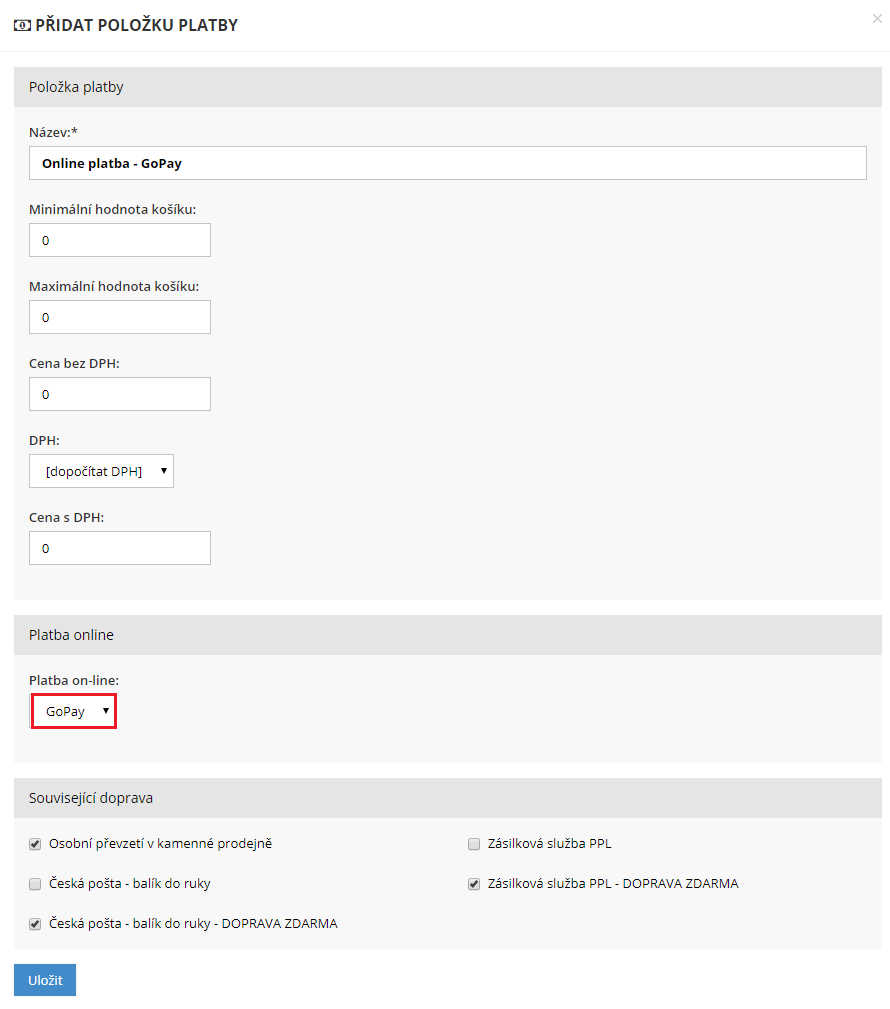Click the Maximální hodnota košíku input
Image resolution: width=890 pixels, height=1009 pixels.
(120, 317)
